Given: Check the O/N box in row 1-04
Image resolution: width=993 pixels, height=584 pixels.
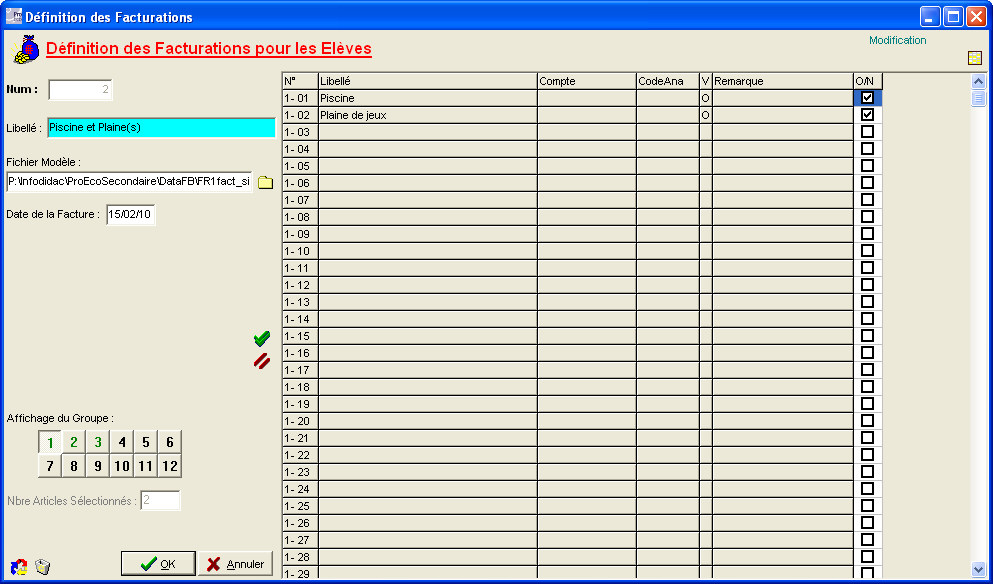Looking at the screenshot, I should pyautogui.click(x=868, y=149).
